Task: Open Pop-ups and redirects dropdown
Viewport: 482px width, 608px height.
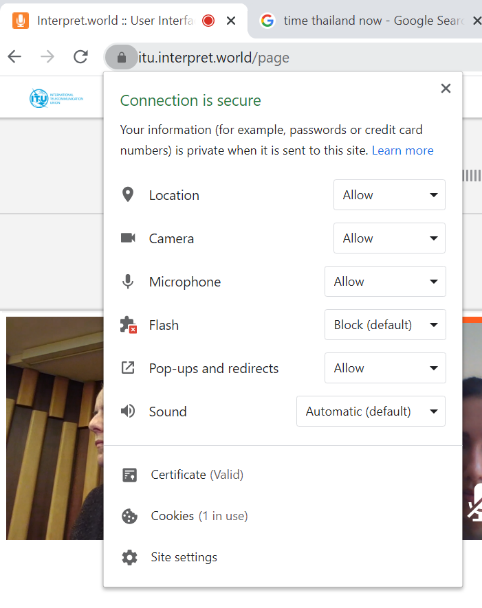Action: coord(385,368)
